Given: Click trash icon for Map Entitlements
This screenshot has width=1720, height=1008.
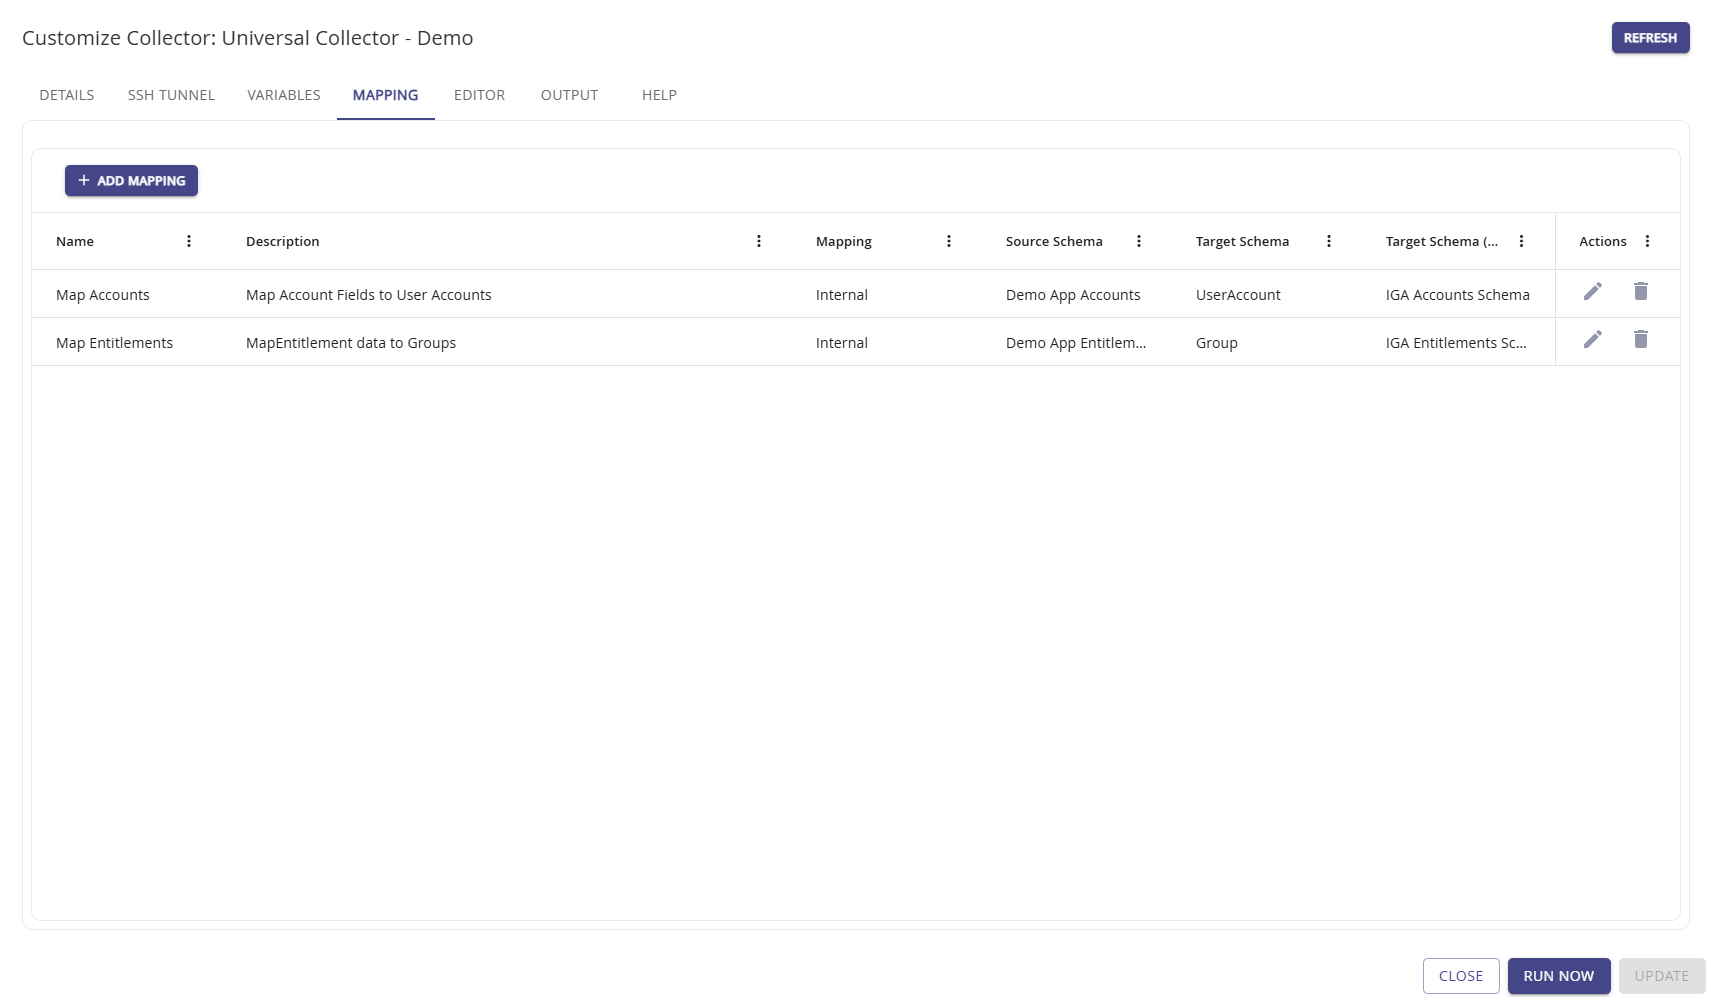Looking at the screenshot, I should [1640, 339].
